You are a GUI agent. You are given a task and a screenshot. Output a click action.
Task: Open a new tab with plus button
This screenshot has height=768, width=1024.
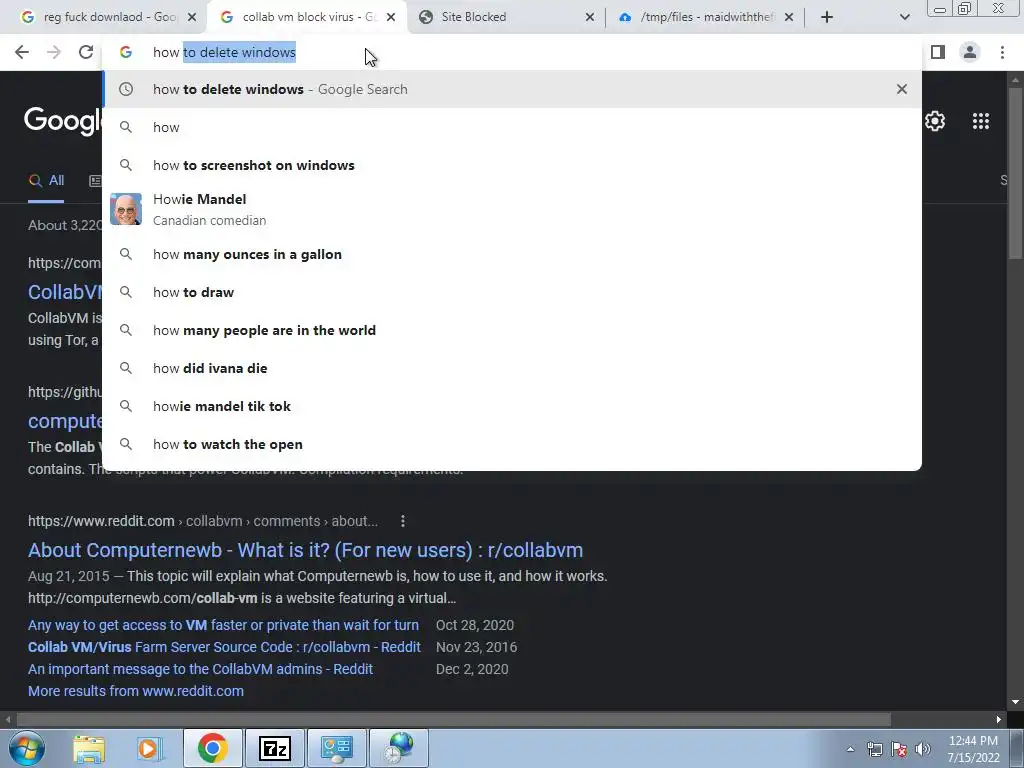coord(827,17)
